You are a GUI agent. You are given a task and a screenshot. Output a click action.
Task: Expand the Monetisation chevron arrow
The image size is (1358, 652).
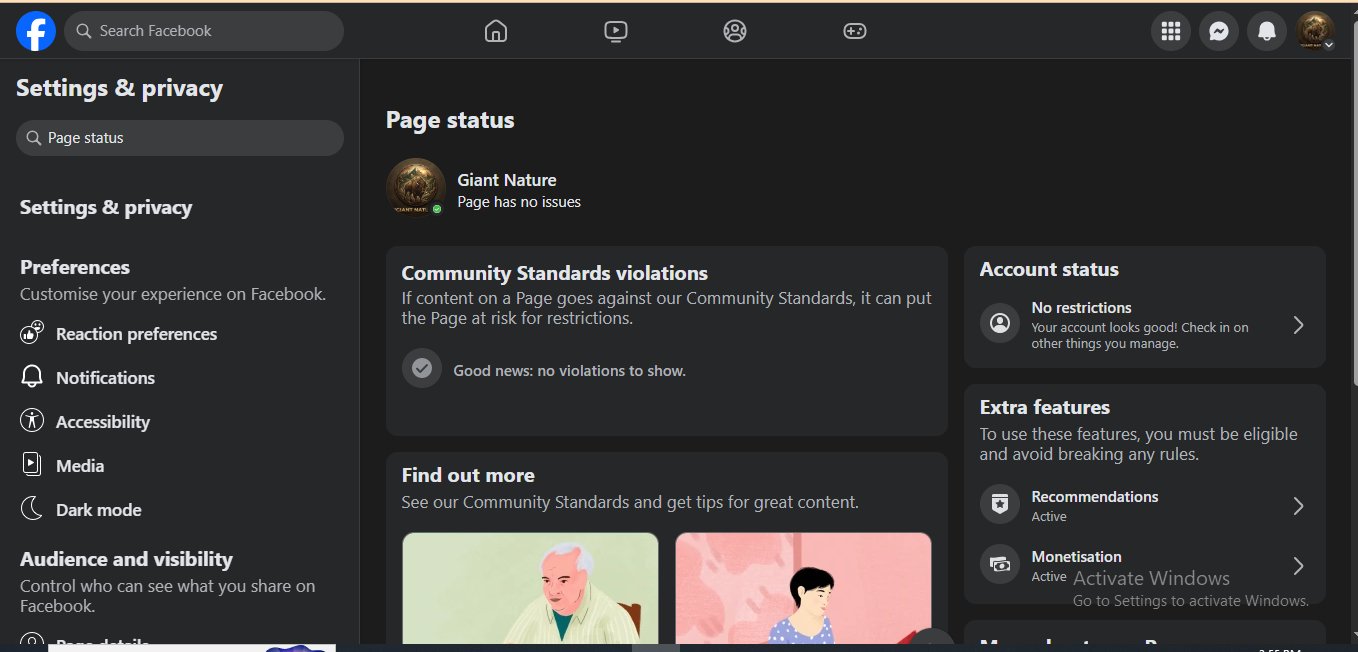(1298, 566)
